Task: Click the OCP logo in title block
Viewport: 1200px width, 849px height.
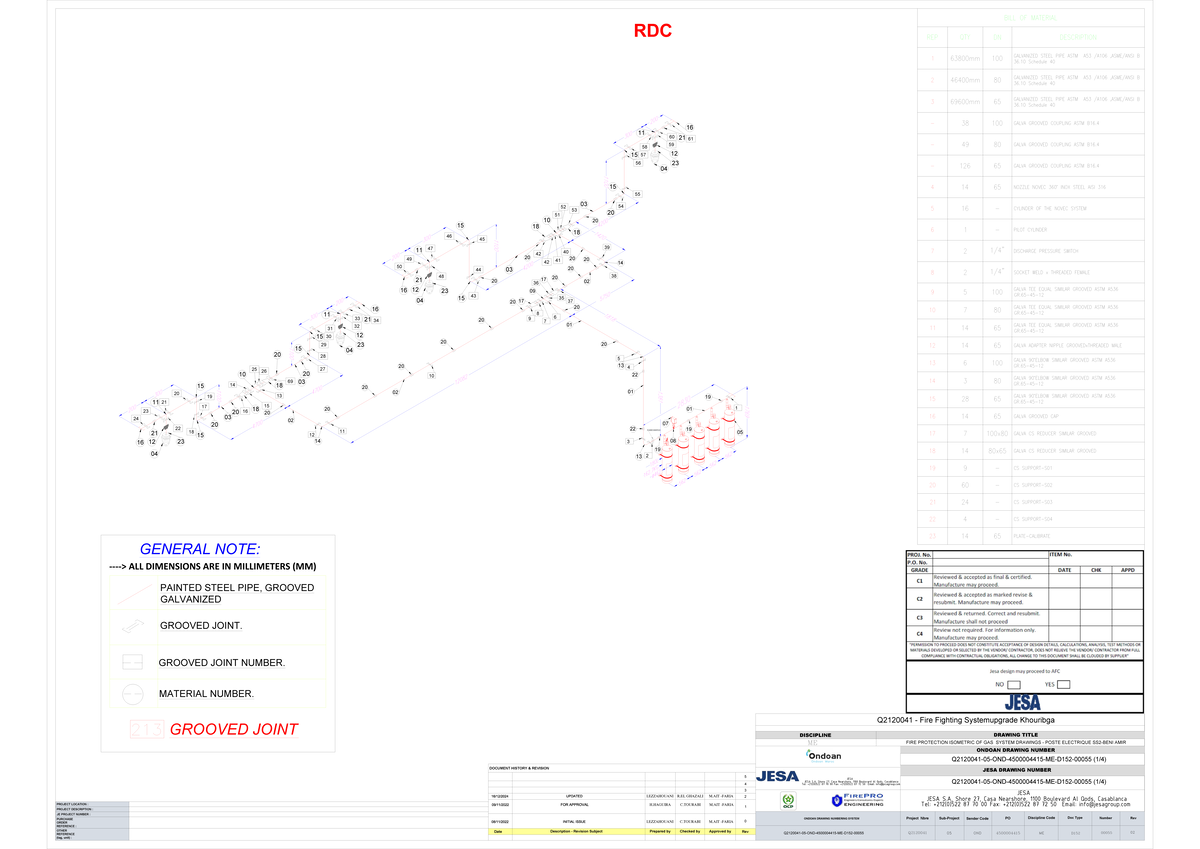Action: coord(788,801)
